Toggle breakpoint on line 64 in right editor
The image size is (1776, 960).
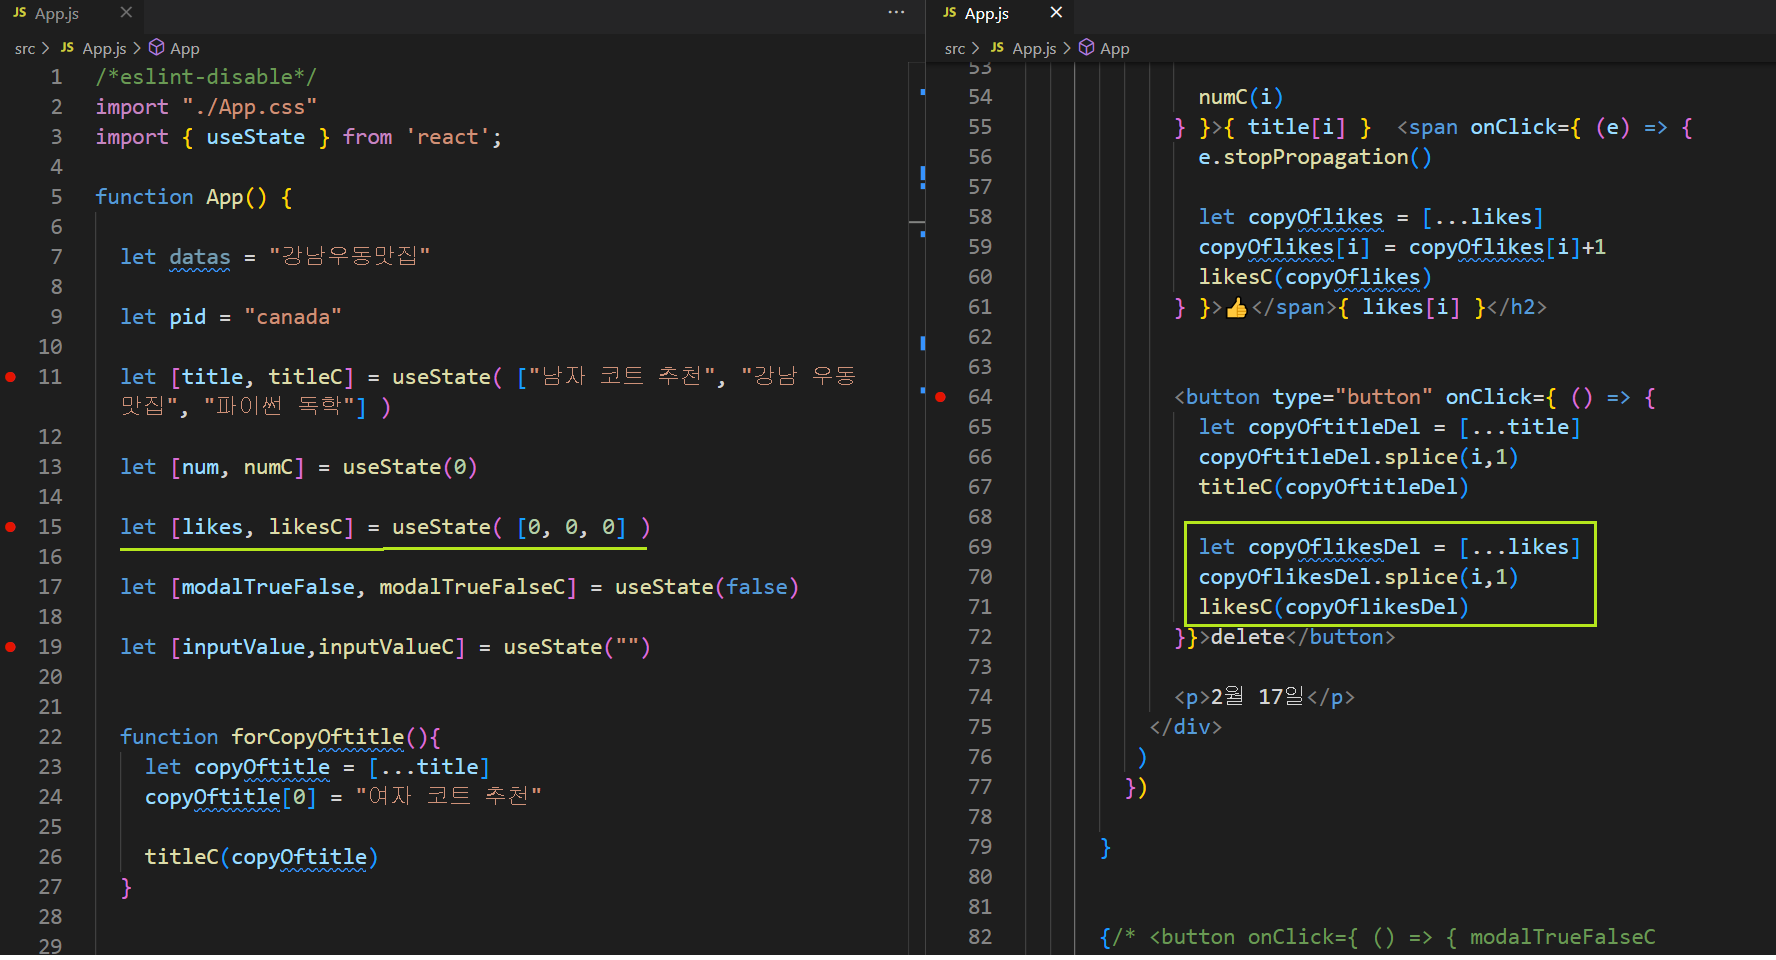(x=941, y=397)
